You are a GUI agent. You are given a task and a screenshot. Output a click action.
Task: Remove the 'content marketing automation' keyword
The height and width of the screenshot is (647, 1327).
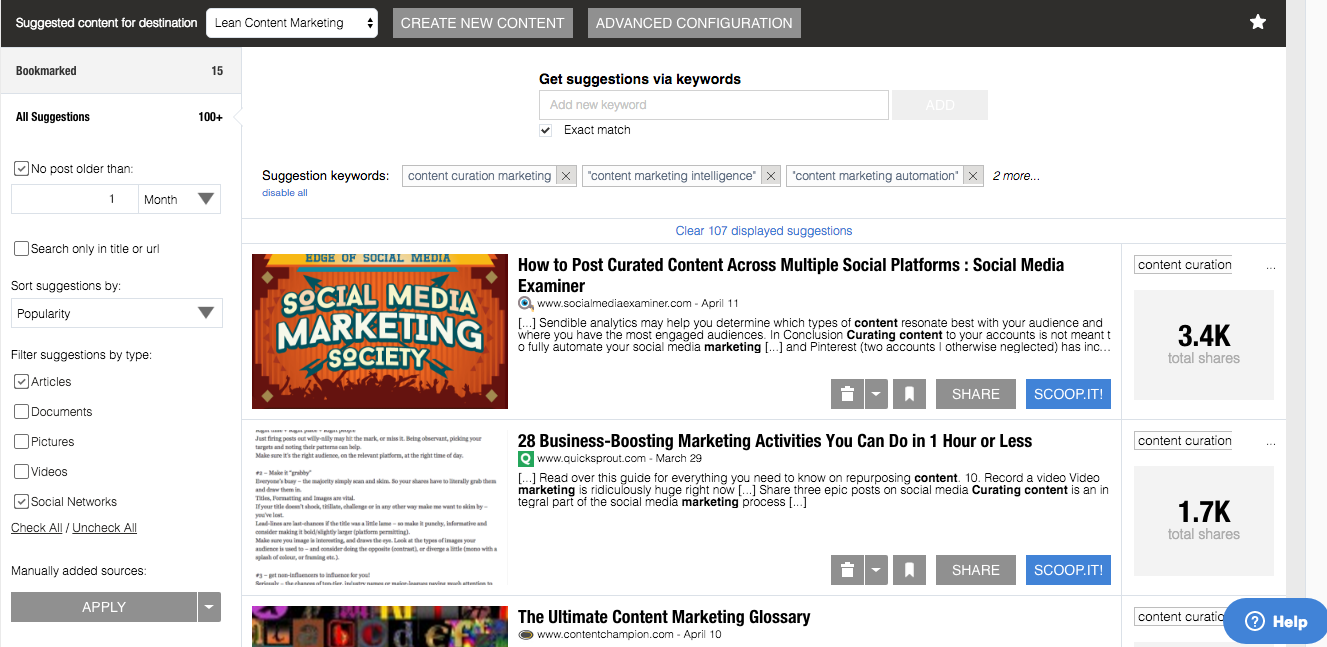tap(973, 176)
